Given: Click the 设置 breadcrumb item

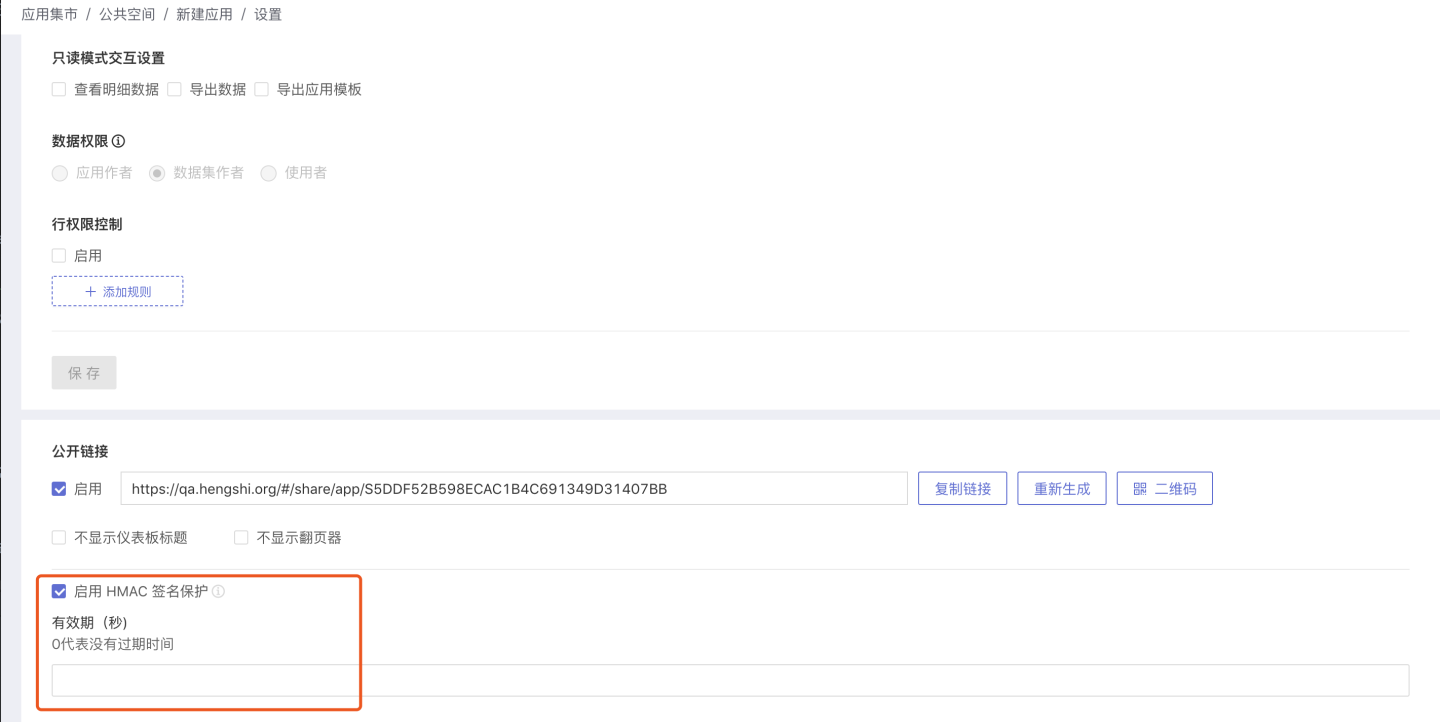Looking at the screenshot, I should tap(268, 15).
